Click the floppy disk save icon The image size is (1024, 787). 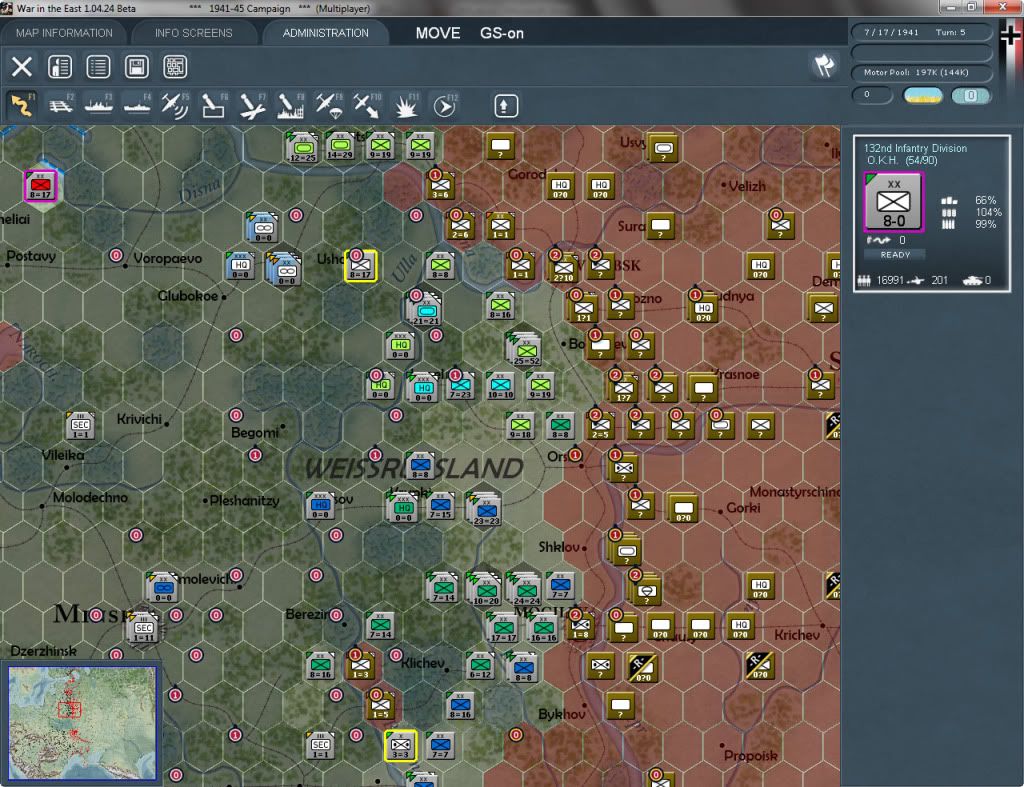point(136,66)
